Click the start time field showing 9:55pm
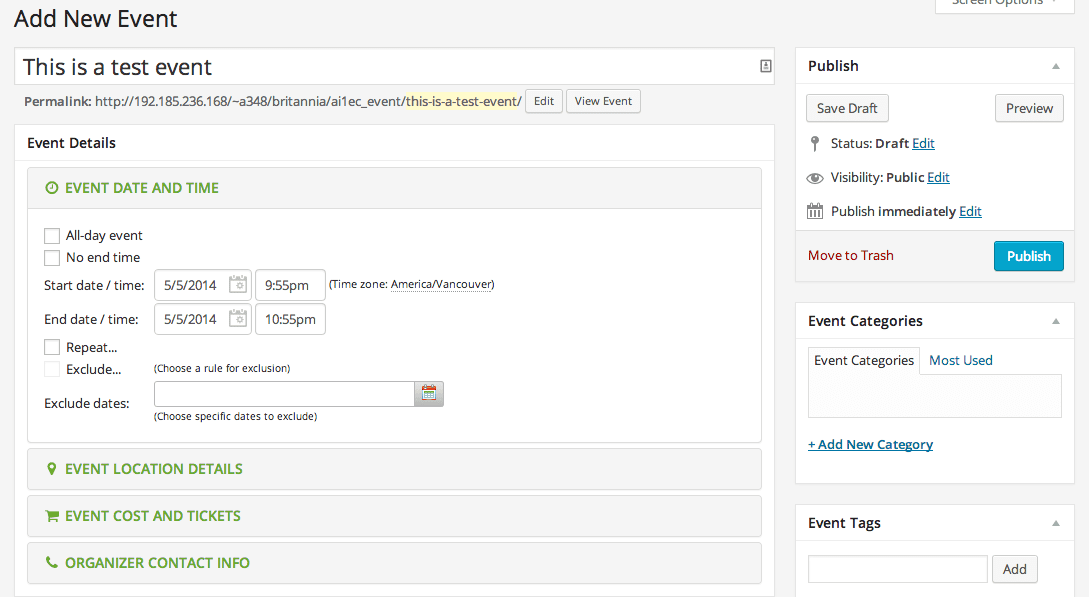The height and width of the screenshot is (597, 1089). 290,285
